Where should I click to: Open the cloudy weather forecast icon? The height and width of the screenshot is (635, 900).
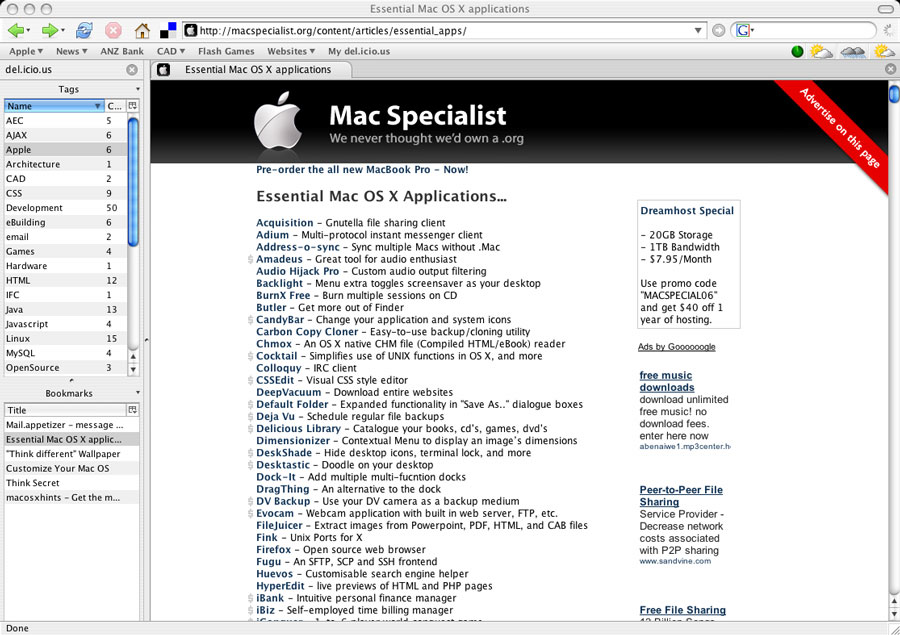point(853,52)
